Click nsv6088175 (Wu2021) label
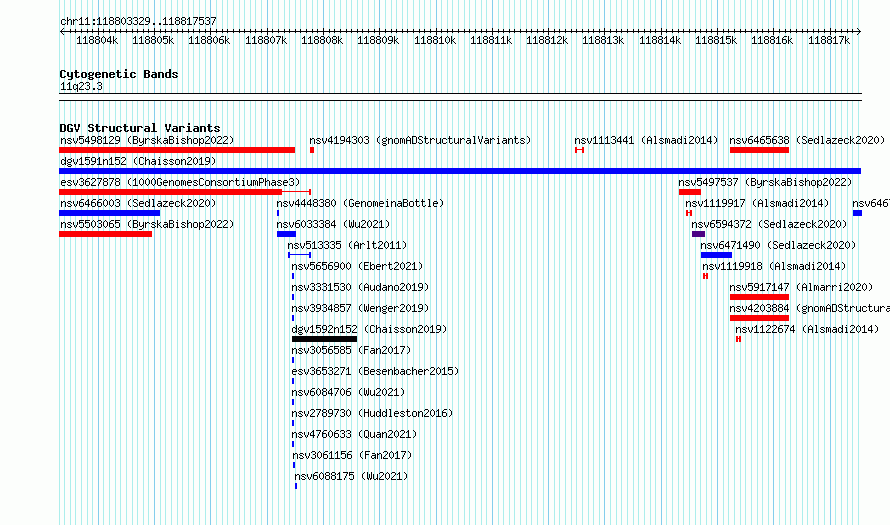Screen dimensions: 890x525 click(351, 476)
